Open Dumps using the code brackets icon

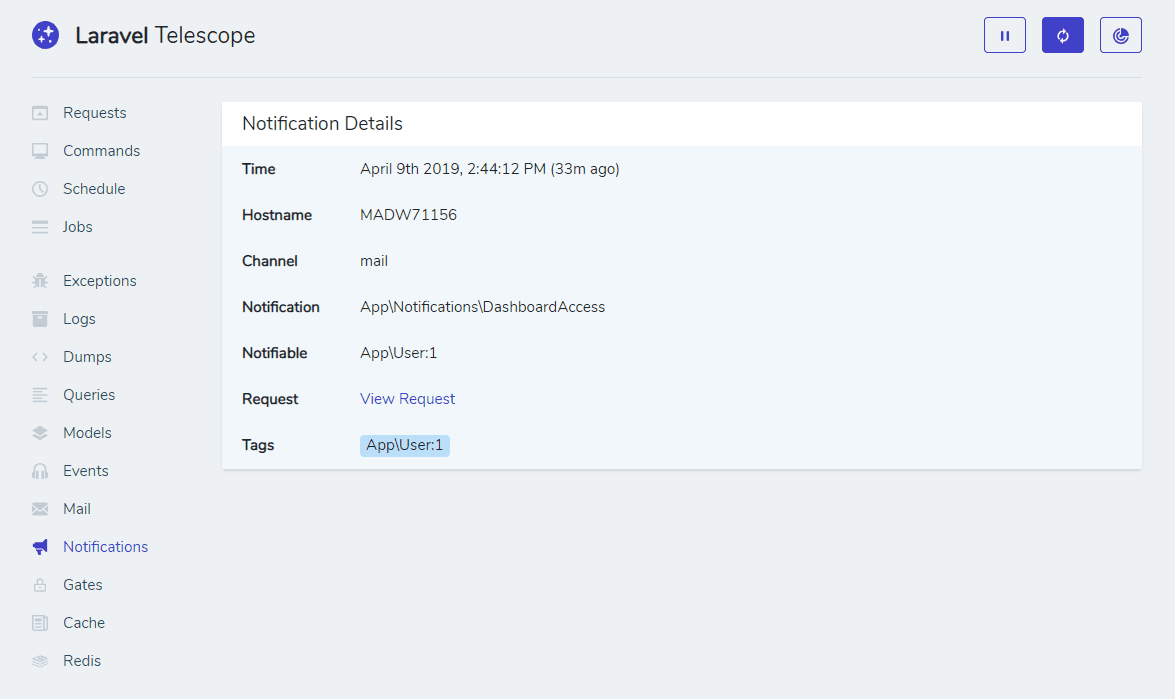coord(40,356)
